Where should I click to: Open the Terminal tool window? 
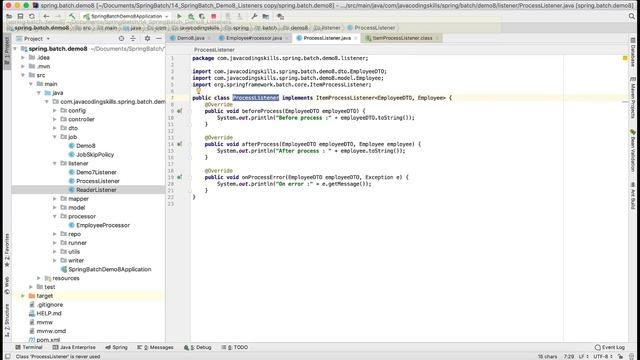coord(29,347)
